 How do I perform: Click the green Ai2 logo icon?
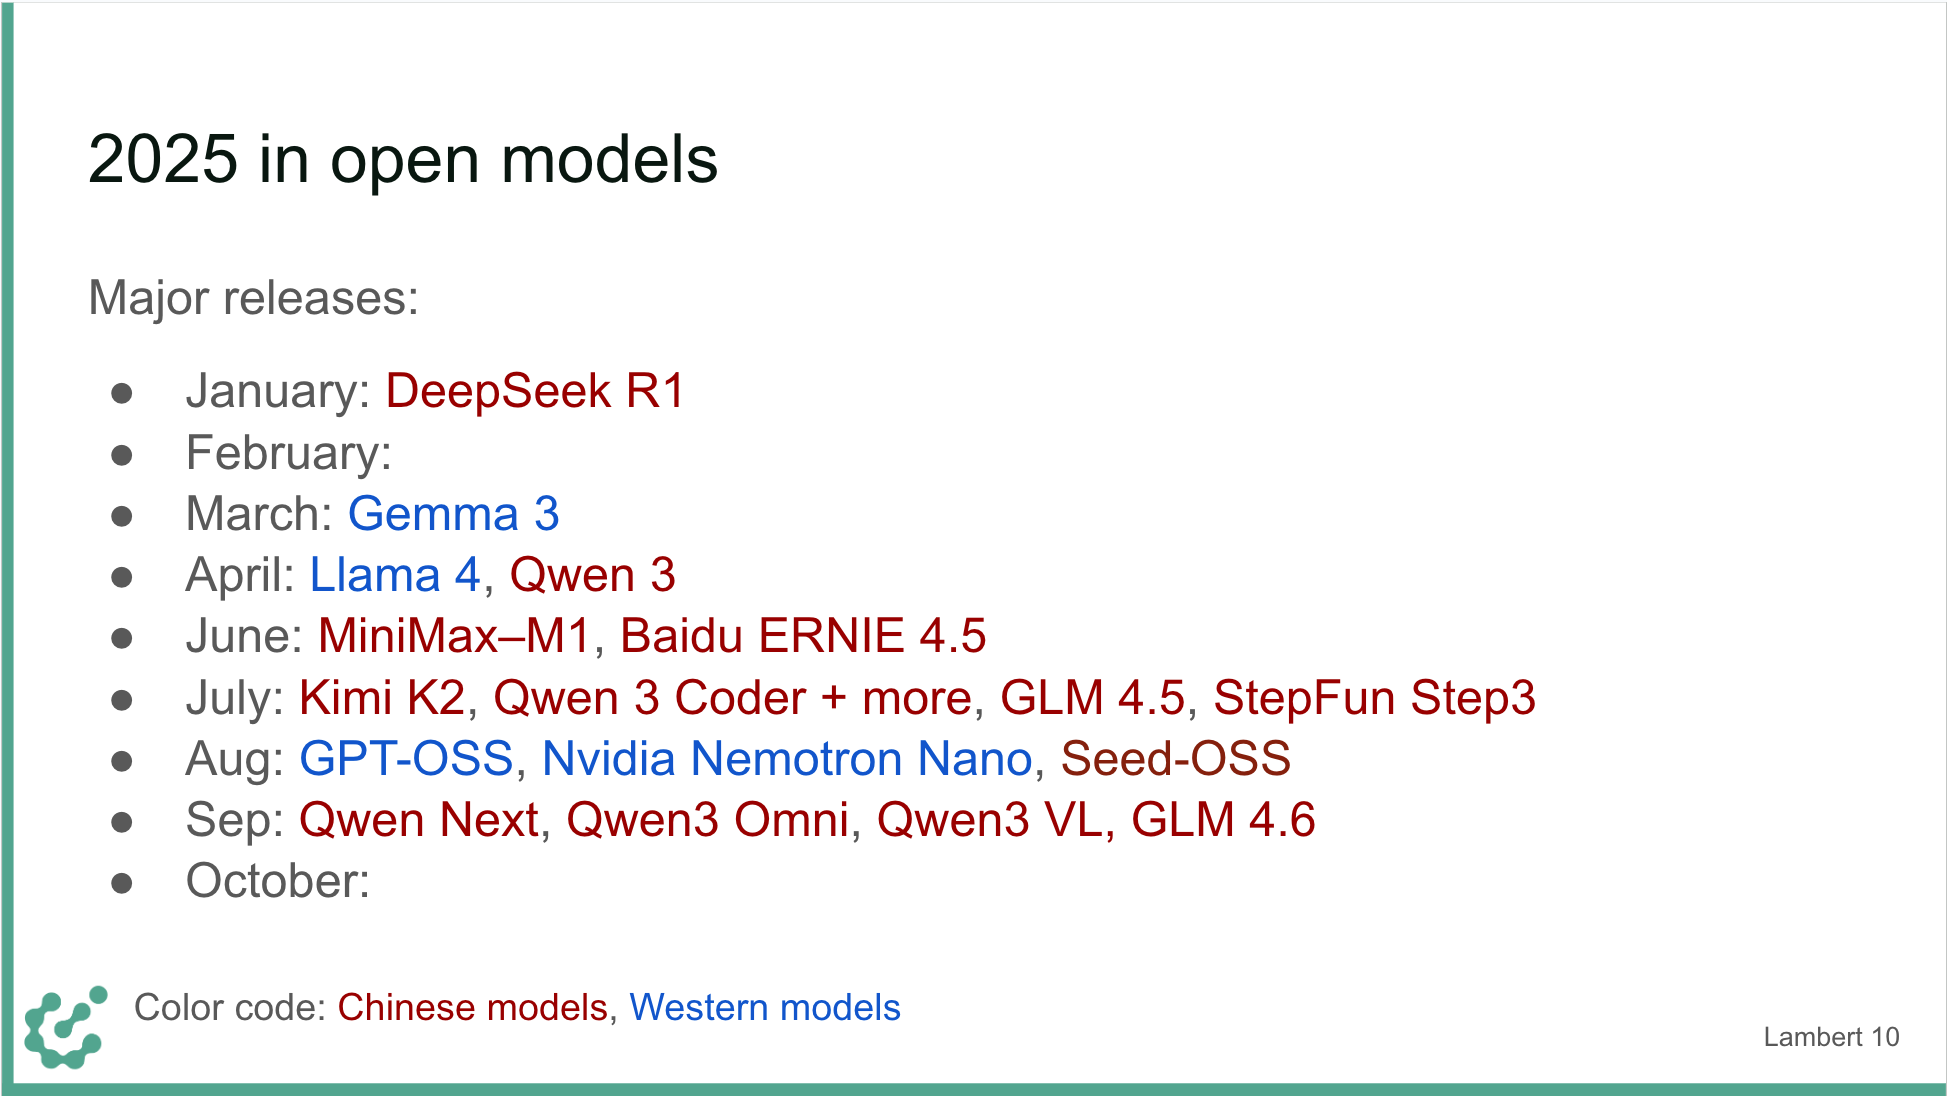[x=66, y=1028]
